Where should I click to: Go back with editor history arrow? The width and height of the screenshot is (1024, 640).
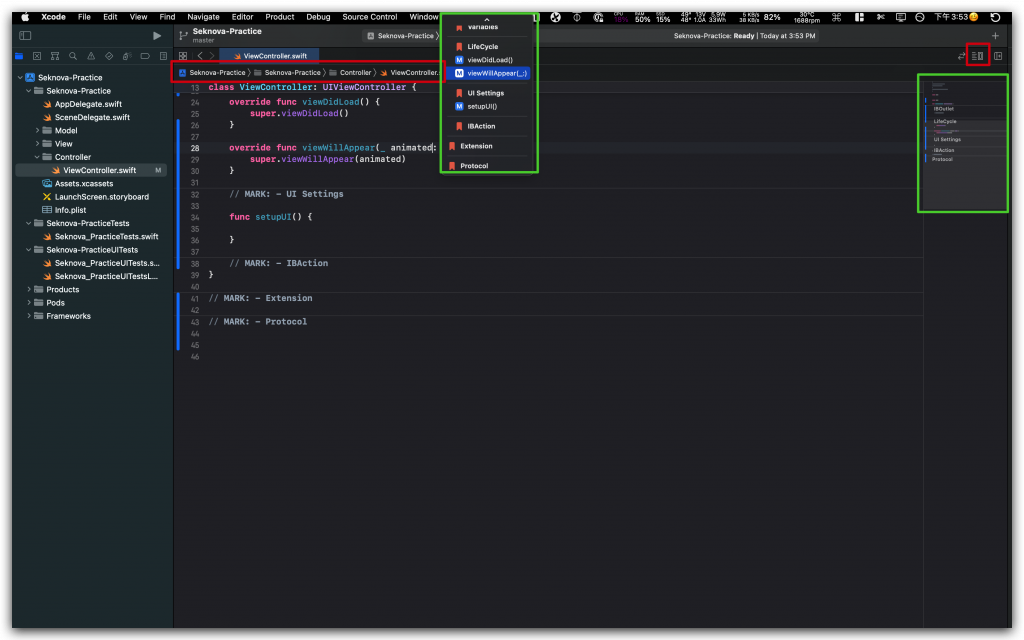[200, 56]
